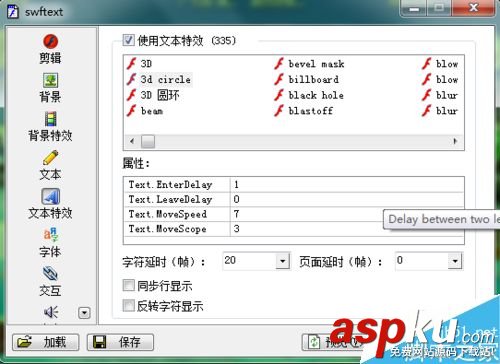Click the flash icon beside billboard

tap(279, 79)
